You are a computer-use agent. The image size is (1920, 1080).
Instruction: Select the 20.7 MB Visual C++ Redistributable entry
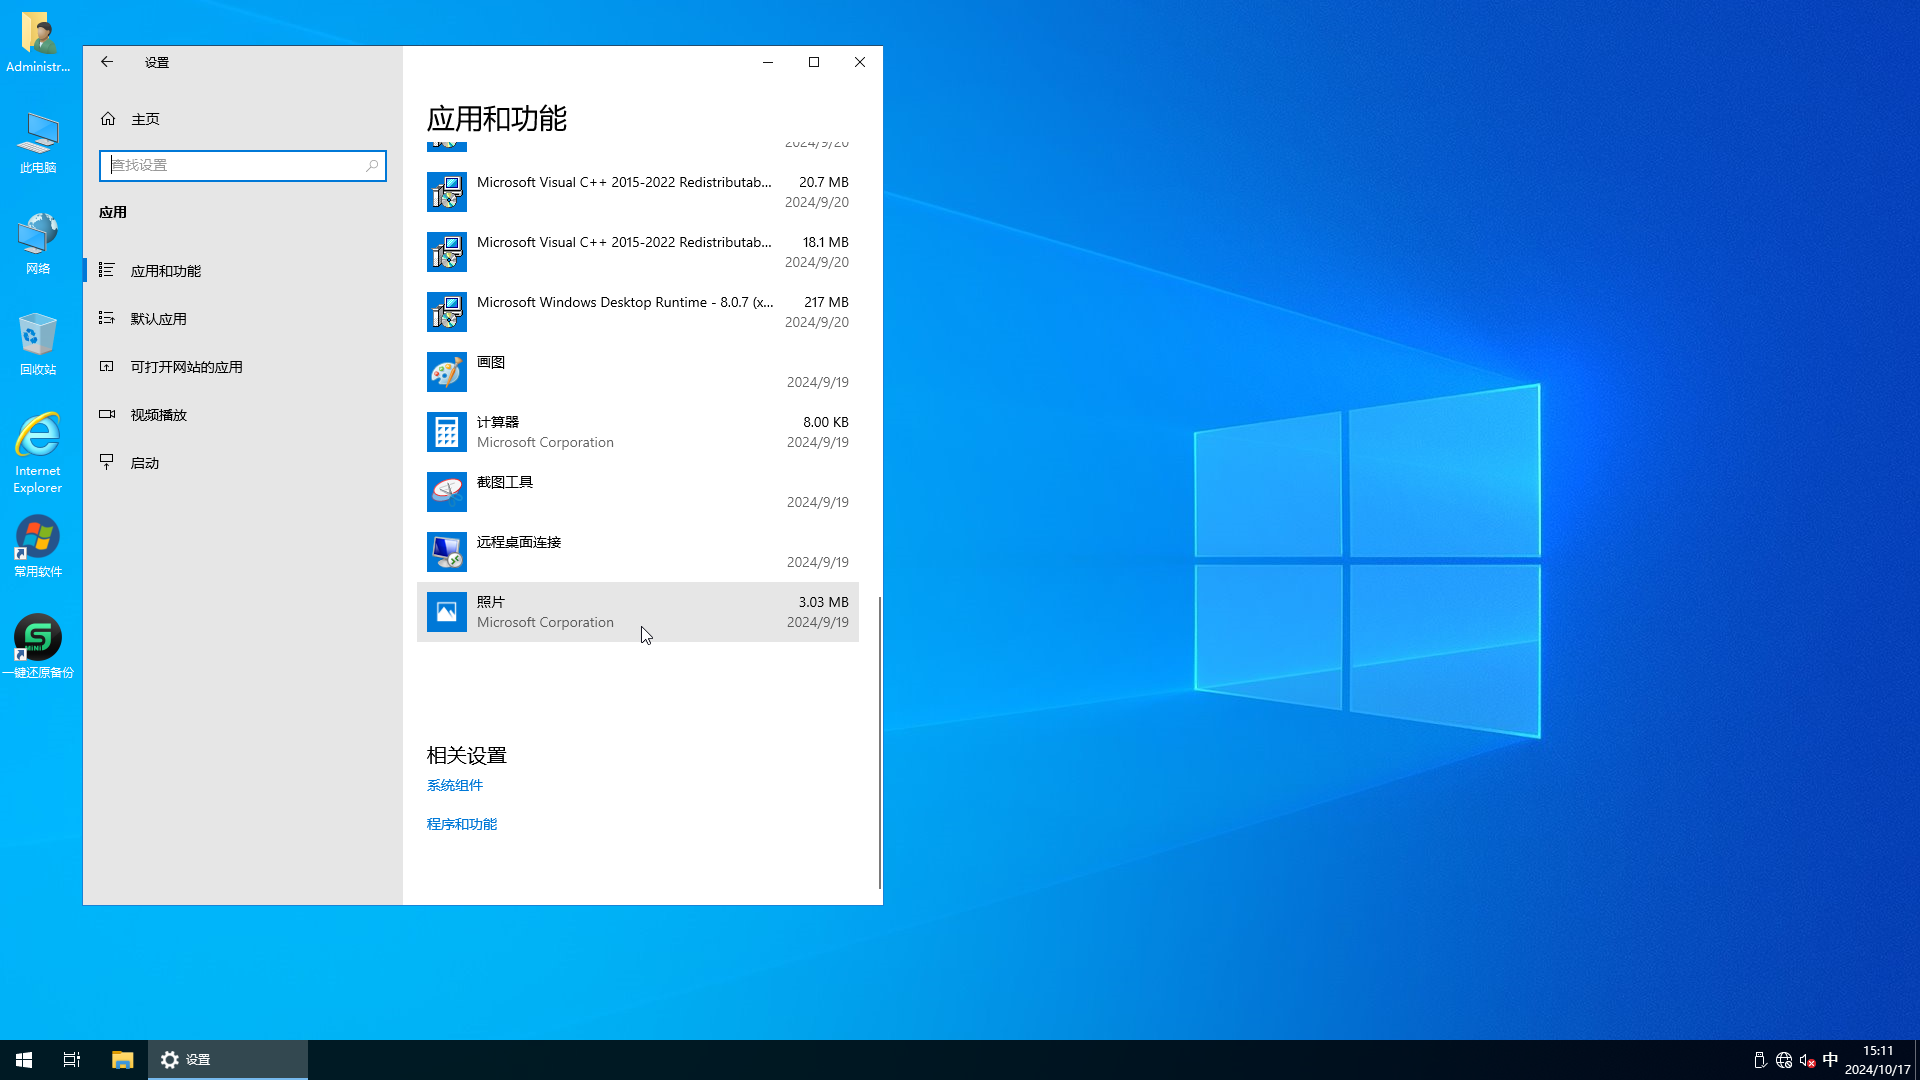pyautogui.click(x=638, y=192)
